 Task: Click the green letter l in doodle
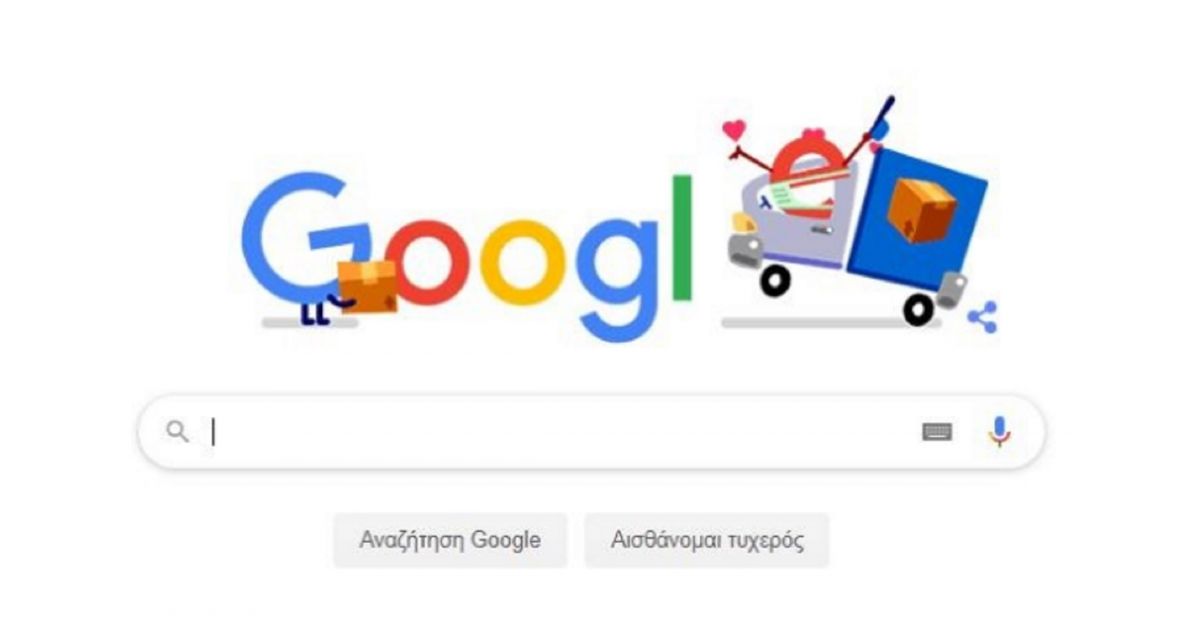[x=682, y=237]
